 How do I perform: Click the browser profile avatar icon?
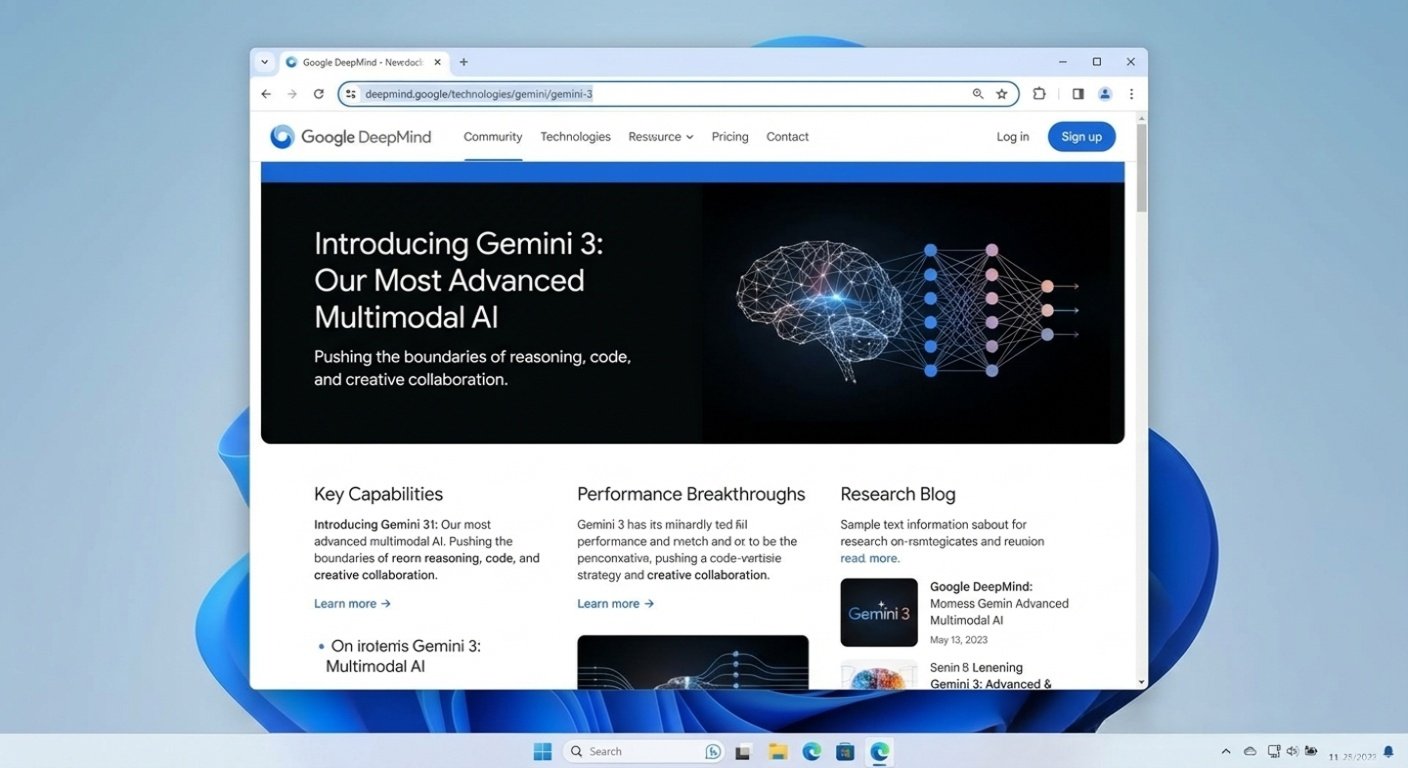(x=1105, y=93)
